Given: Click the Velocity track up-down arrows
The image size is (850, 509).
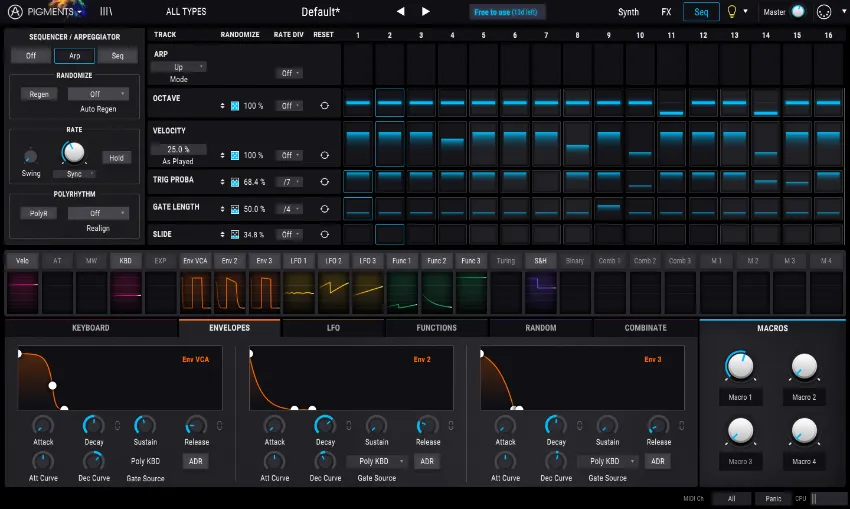Looking at the screenshot, I should tap(222, 156).
